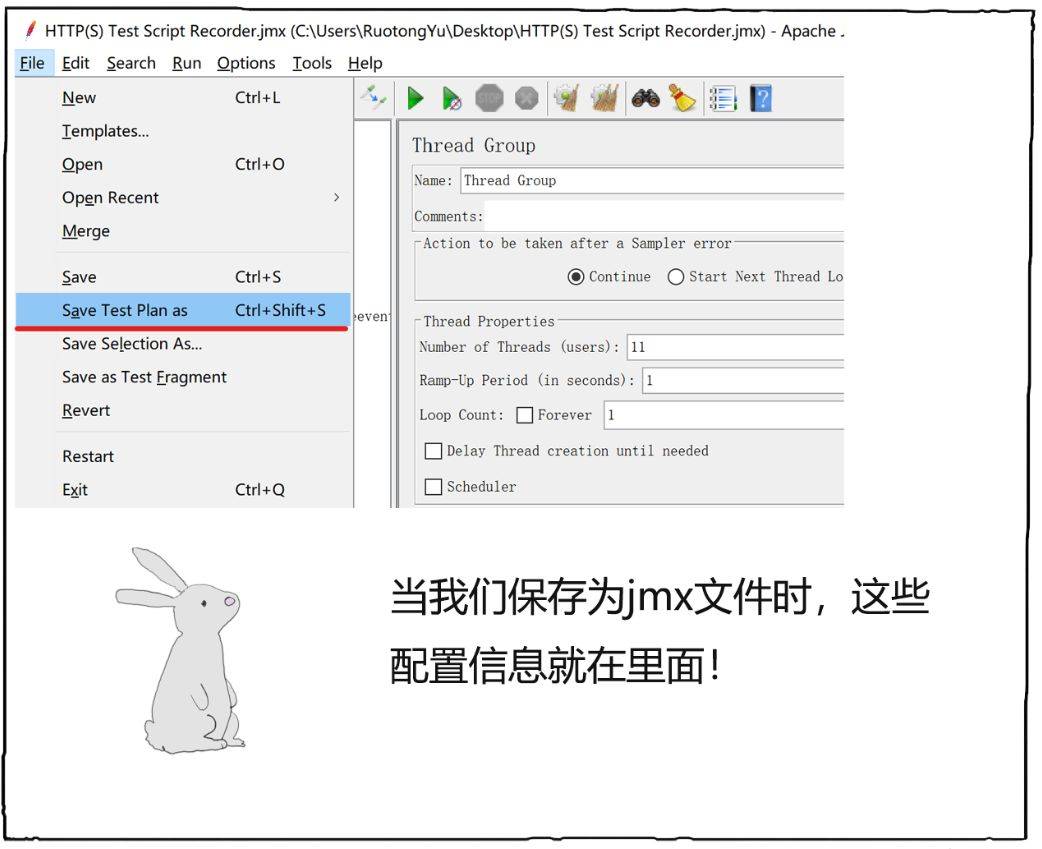The image size is (1042, 849).
Task: Click the Start no pauses icon
Action: [452, 99]
